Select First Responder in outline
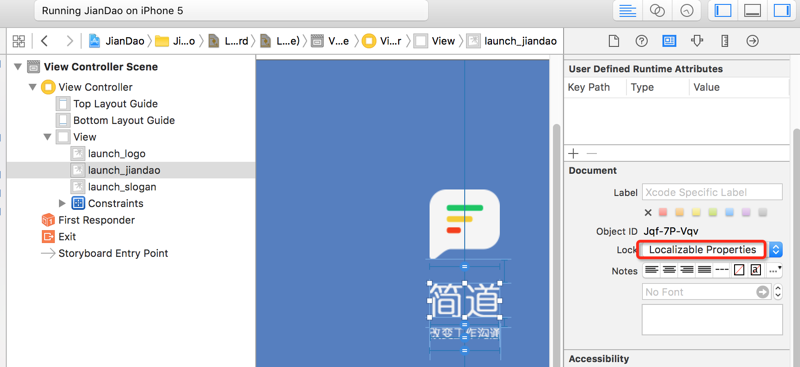This screenshot has height=367, width=800. [x=96, y=220]
